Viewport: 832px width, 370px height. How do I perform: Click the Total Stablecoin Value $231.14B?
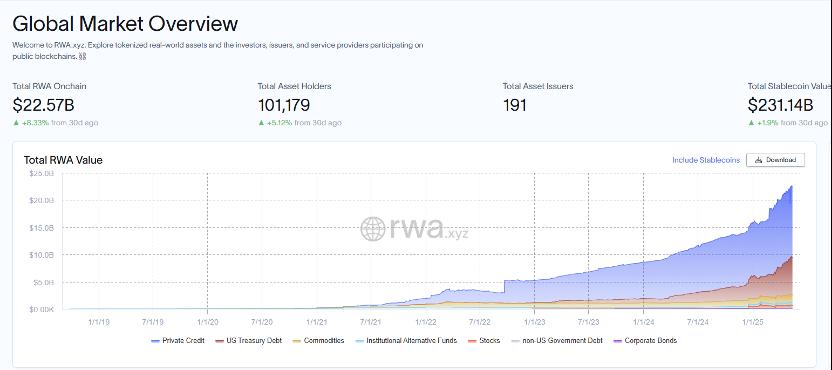pos(781,105)
